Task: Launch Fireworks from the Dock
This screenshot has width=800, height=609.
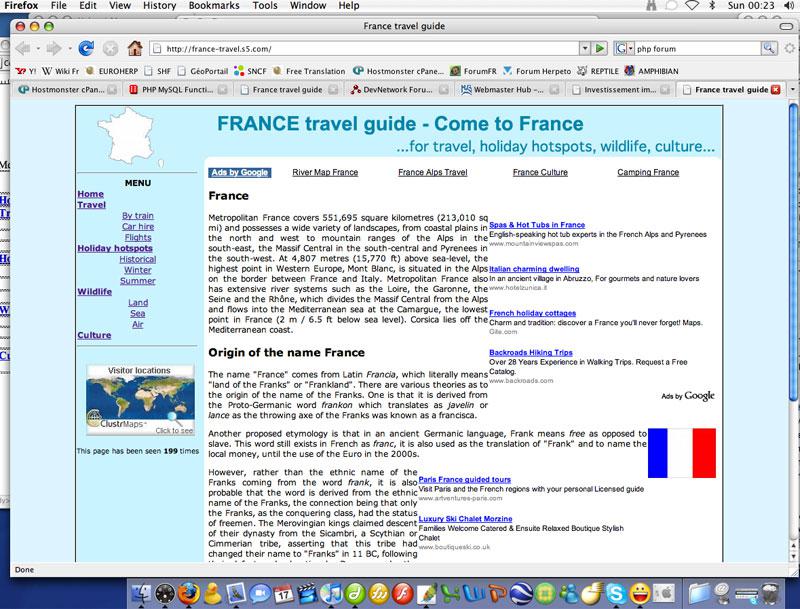Action: tap(379, 594)
